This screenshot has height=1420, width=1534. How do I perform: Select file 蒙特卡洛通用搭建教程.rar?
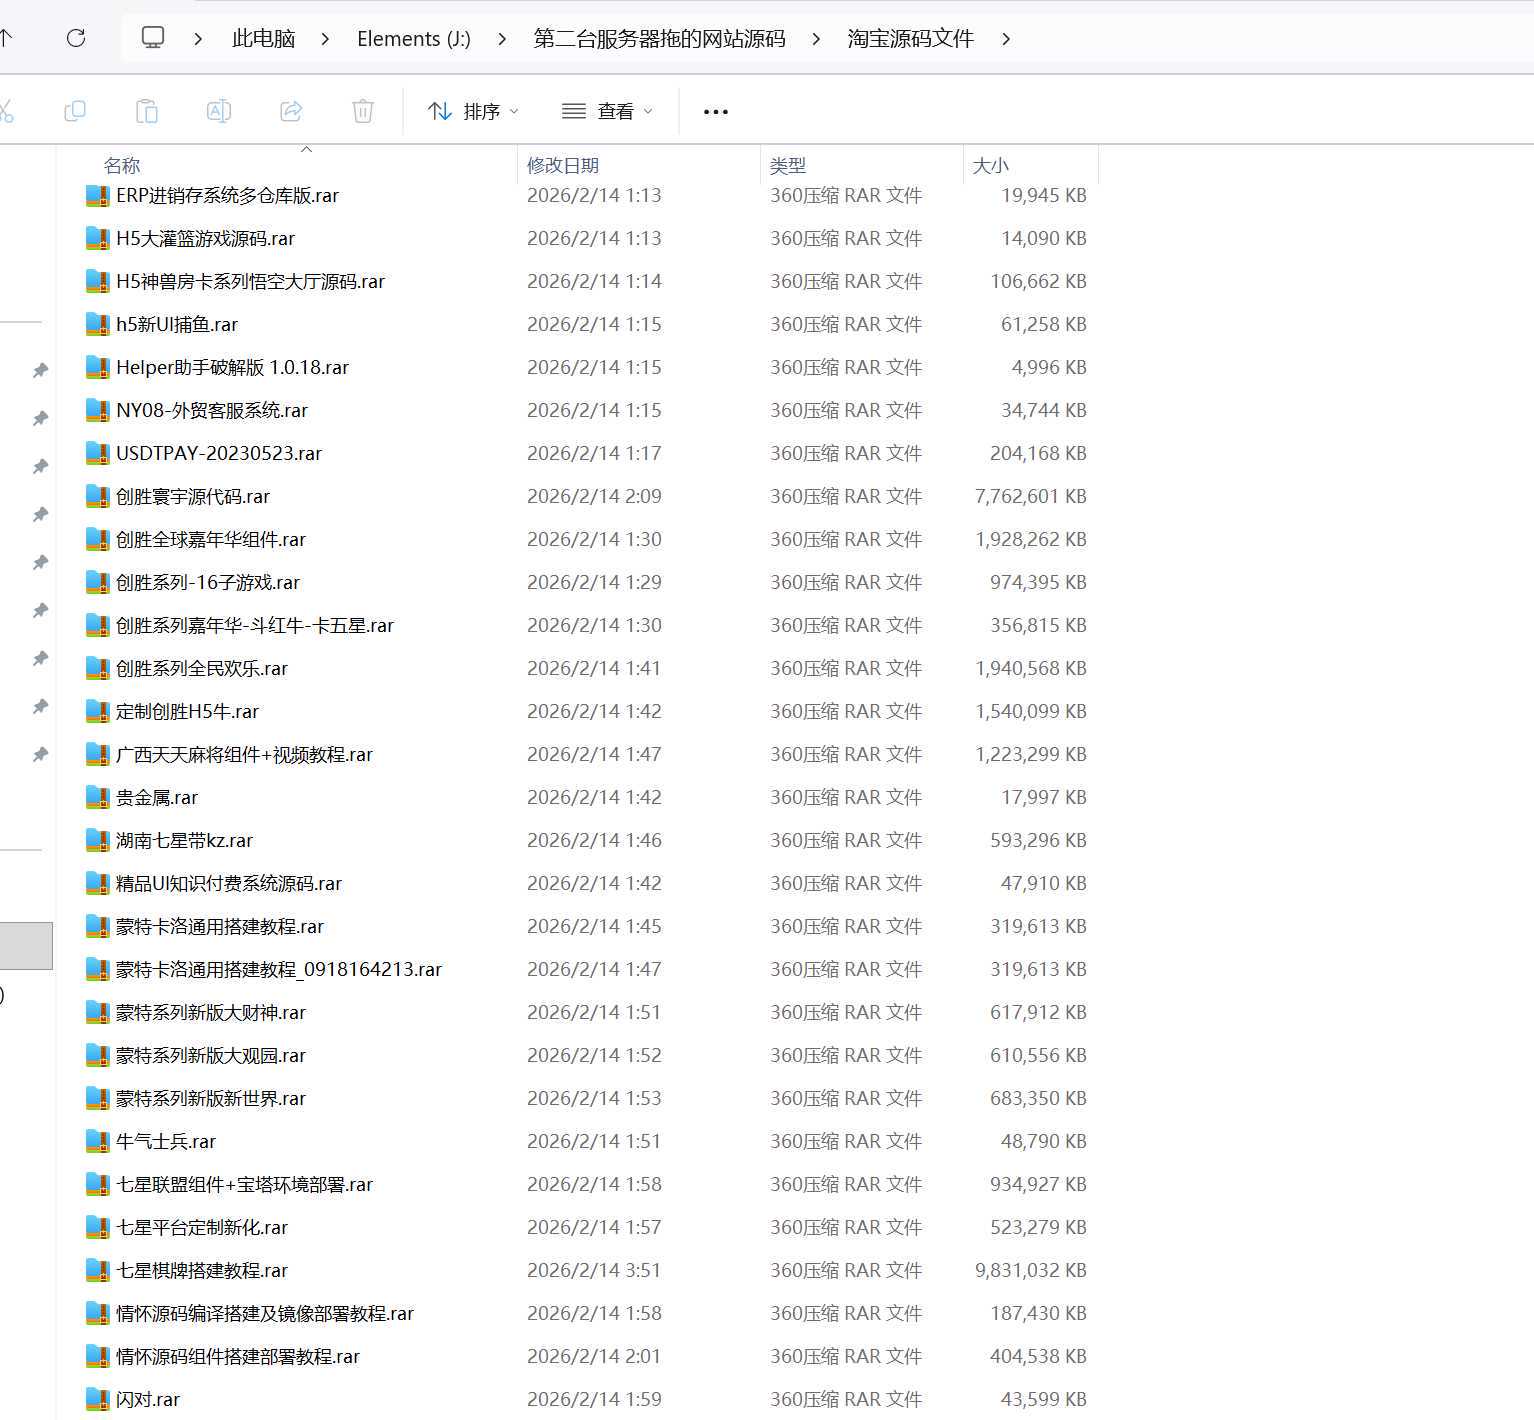[220, 926]
